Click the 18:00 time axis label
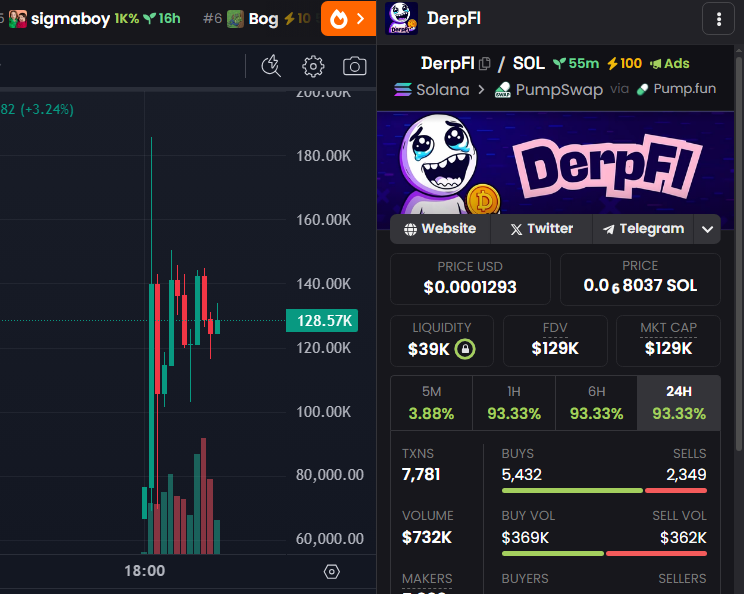The height and width of the screenshot is (594, 744). click(x=145, y=571)
